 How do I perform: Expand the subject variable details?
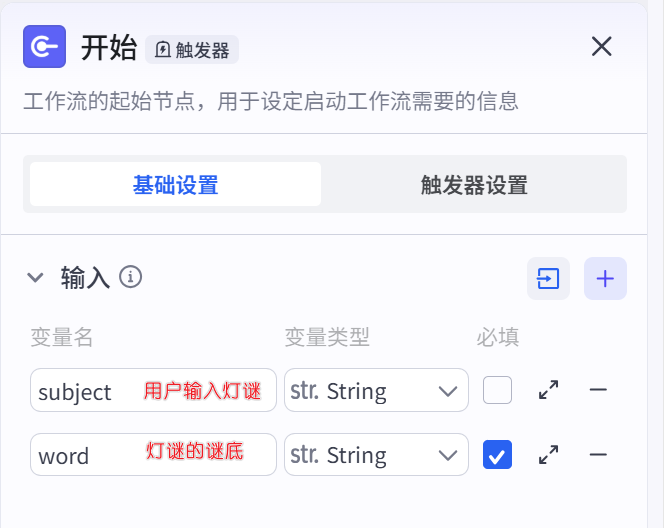548,390
